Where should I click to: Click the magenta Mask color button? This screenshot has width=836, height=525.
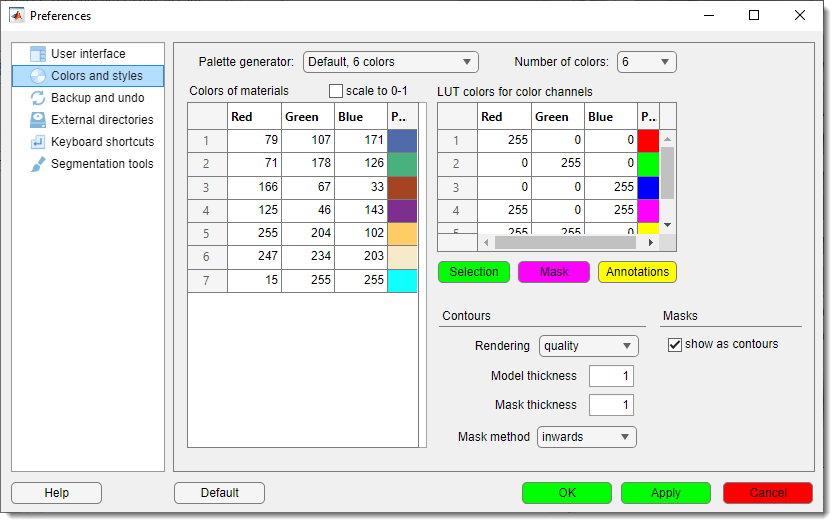pyautogui.click(x=553, y=272)
